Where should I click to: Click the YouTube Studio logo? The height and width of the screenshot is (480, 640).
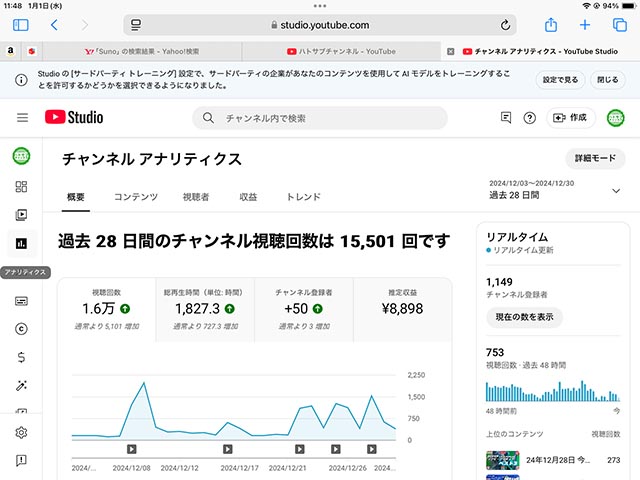(74, 118)
